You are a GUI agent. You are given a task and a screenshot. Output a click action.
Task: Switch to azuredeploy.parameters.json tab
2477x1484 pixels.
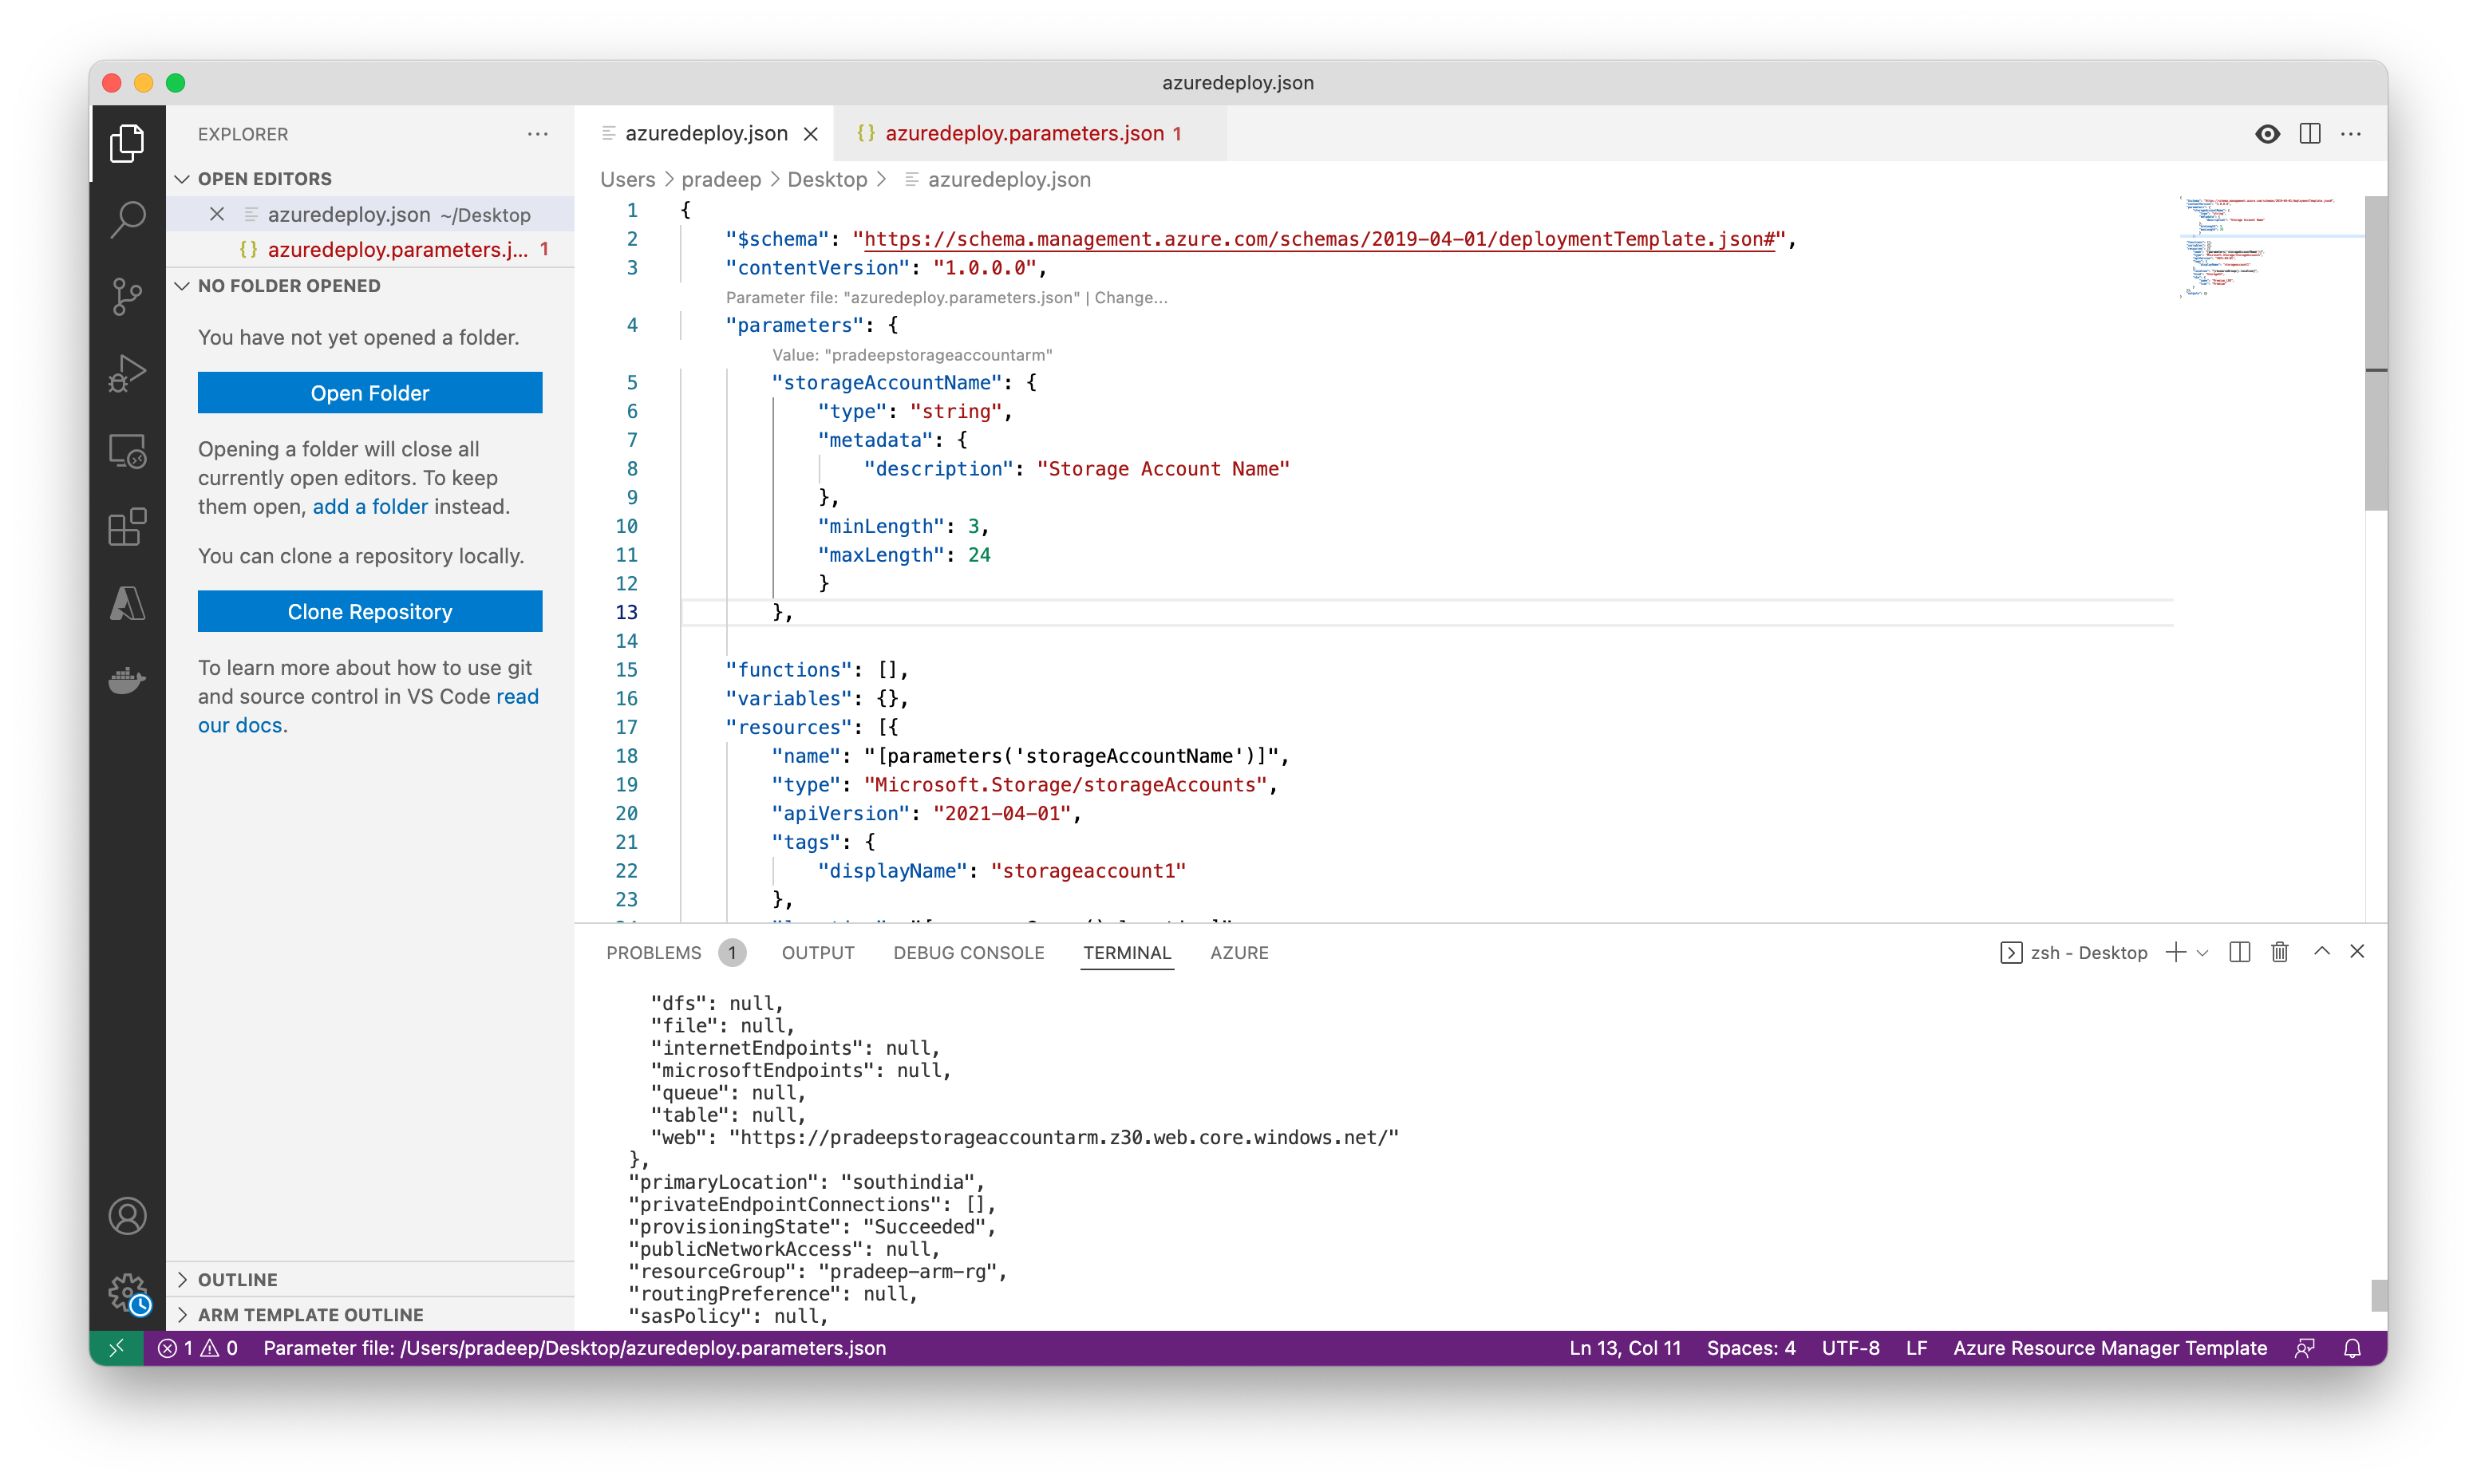[x=1030, y=134]
